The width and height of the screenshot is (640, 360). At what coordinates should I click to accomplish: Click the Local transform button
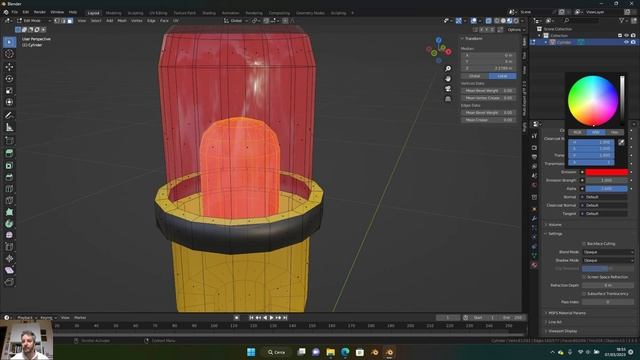point(502,76)
